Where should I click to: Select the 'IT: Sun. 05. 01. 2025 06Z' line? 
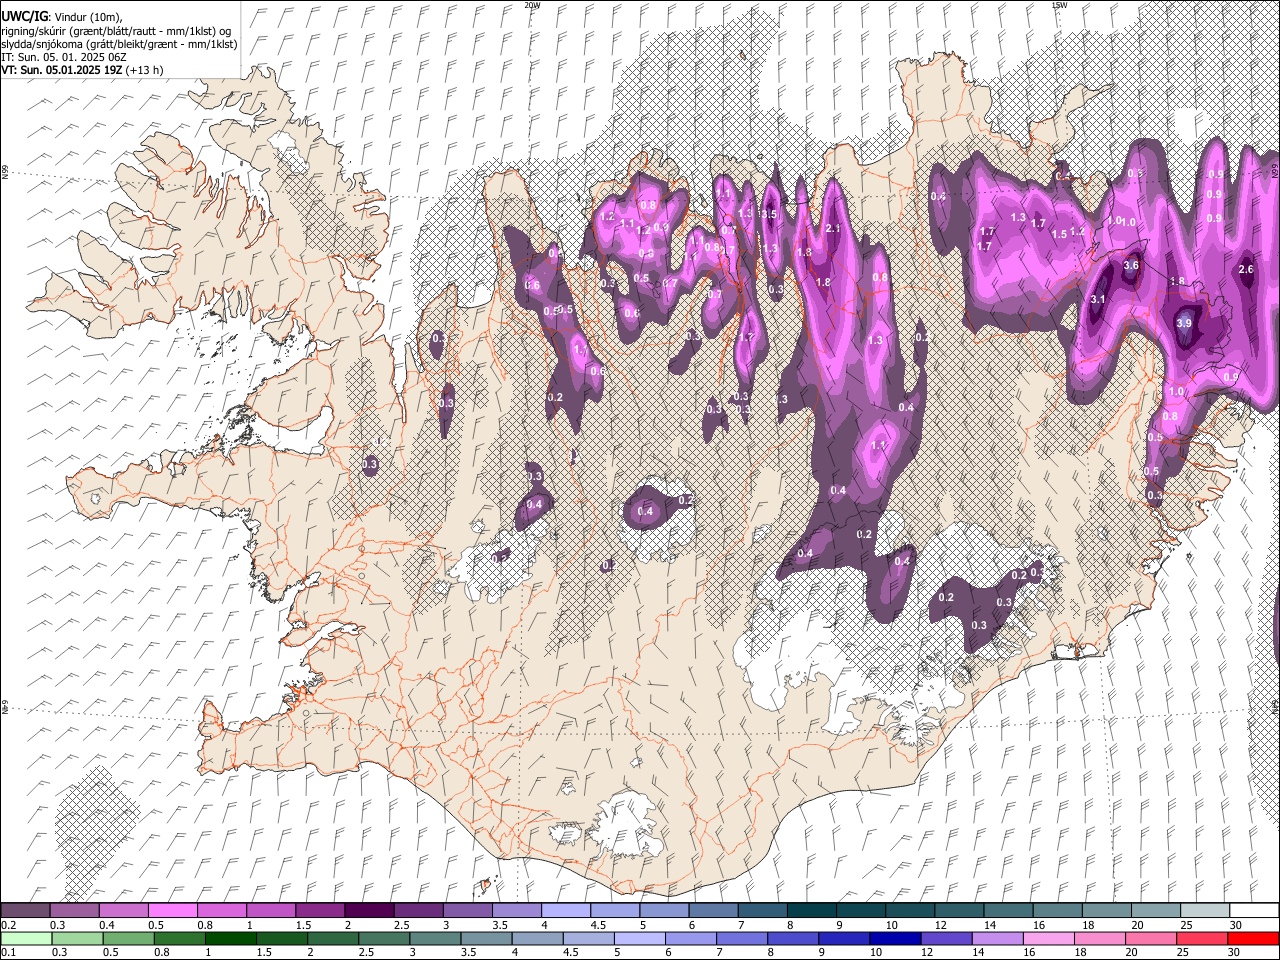[64, 57]
